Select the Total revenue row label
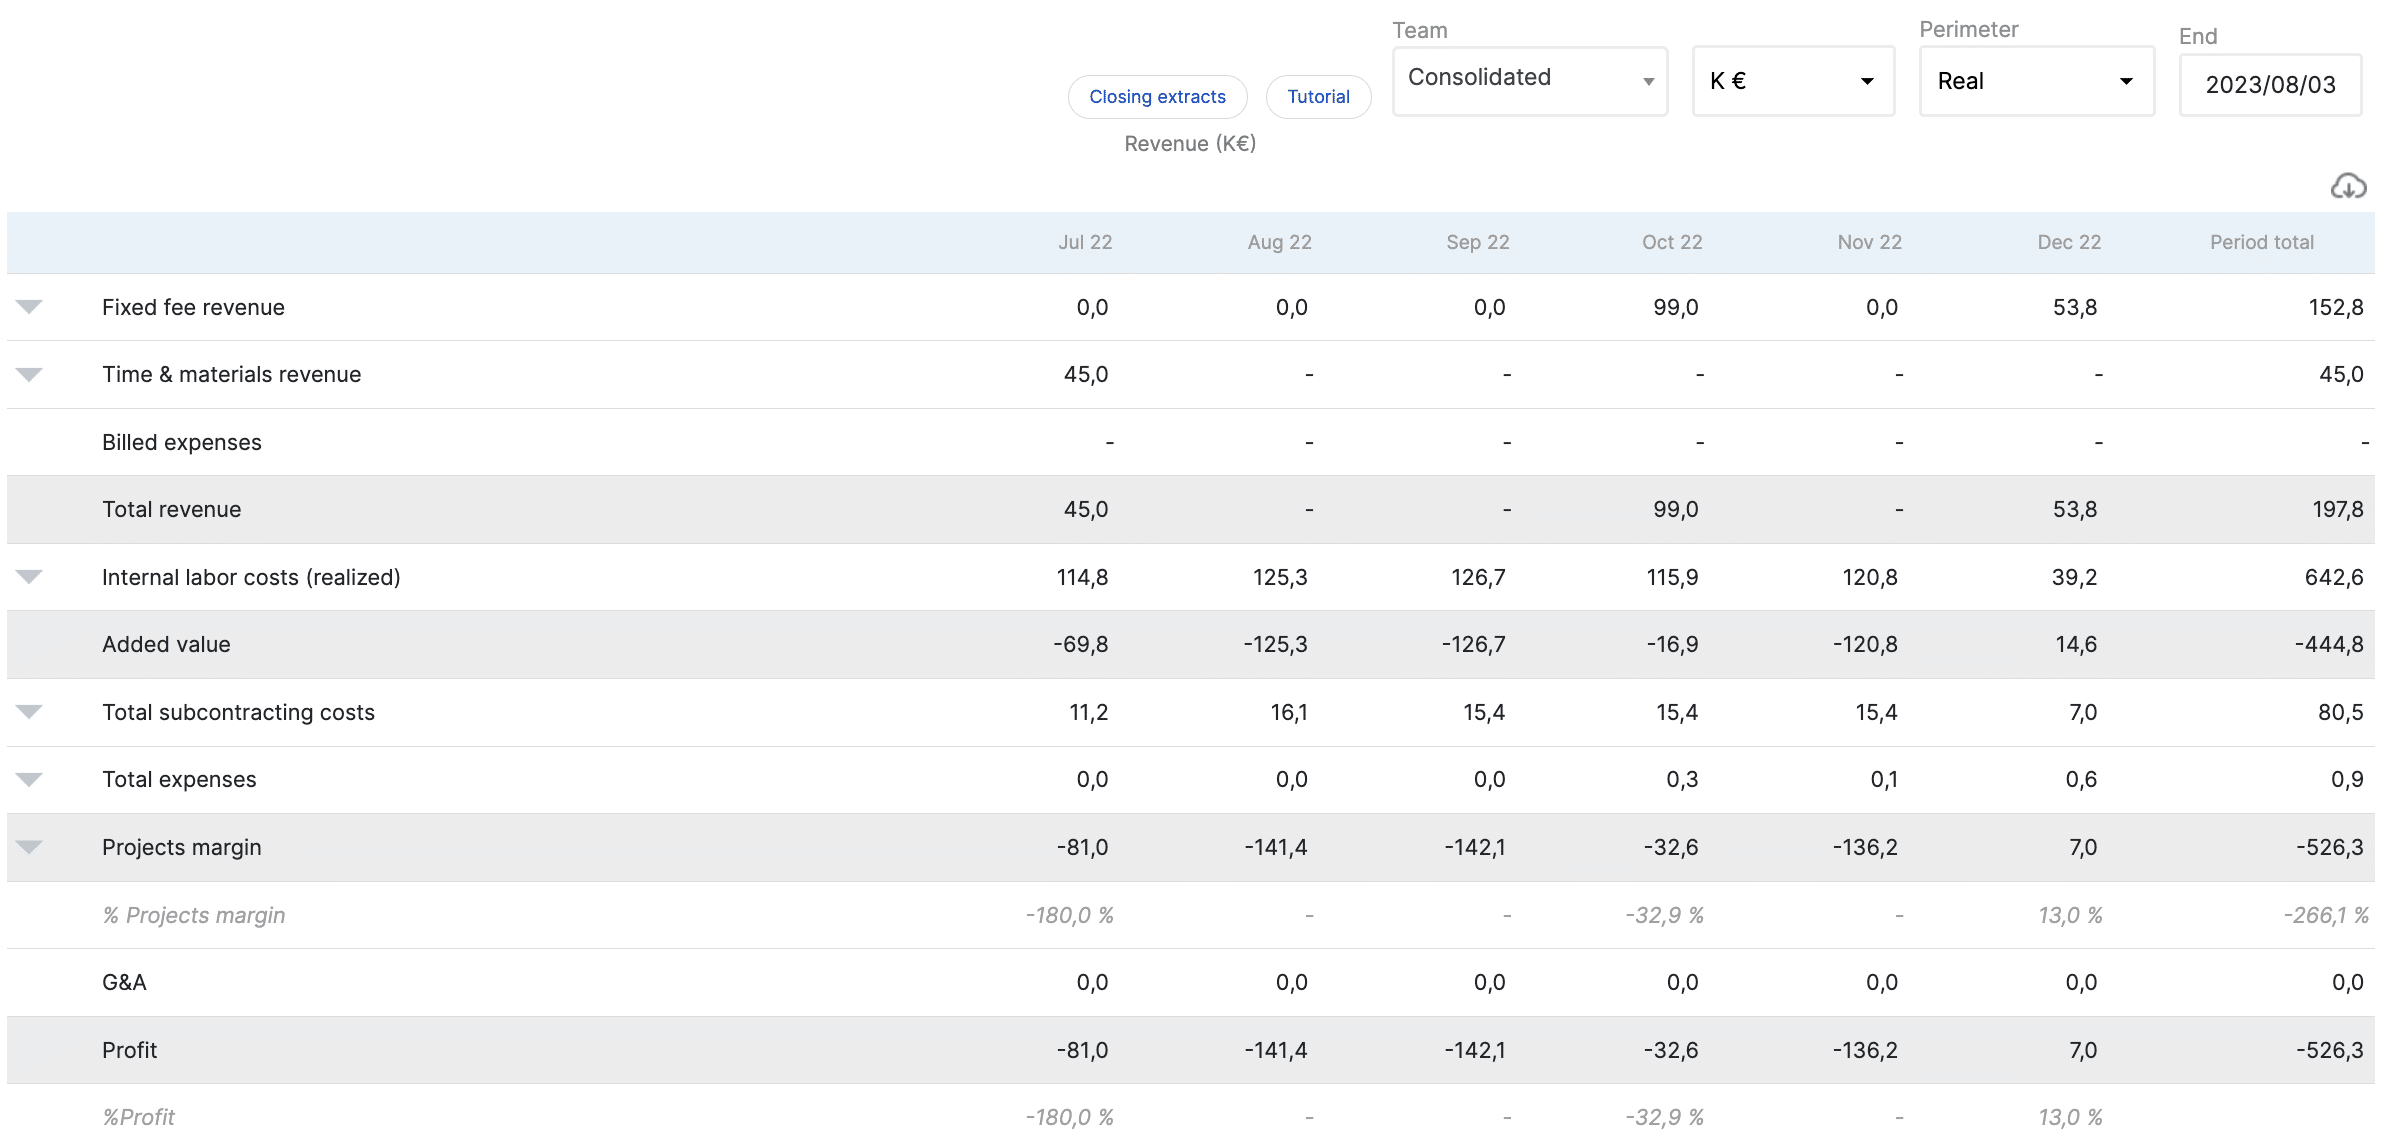The image size is (2384, 1144). pyautogui.click(x=171, y=509)
